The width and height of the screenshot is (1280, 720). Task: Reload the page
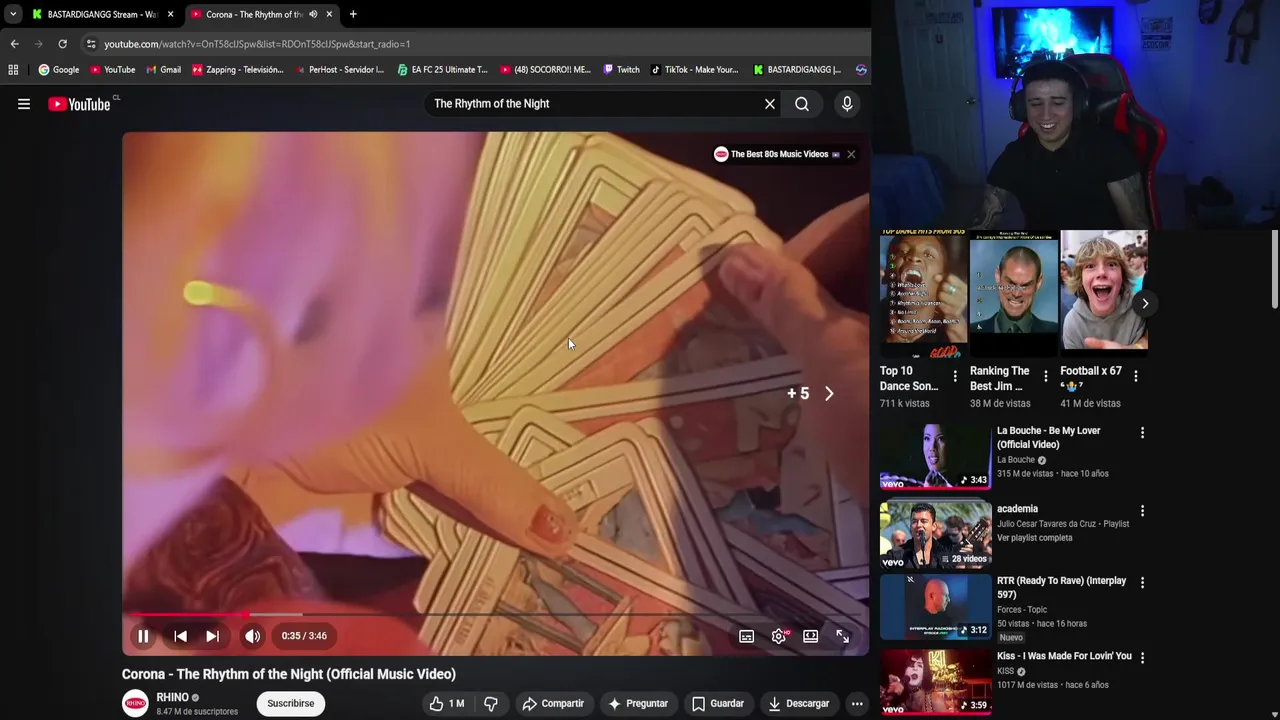(x=62, y=44)
